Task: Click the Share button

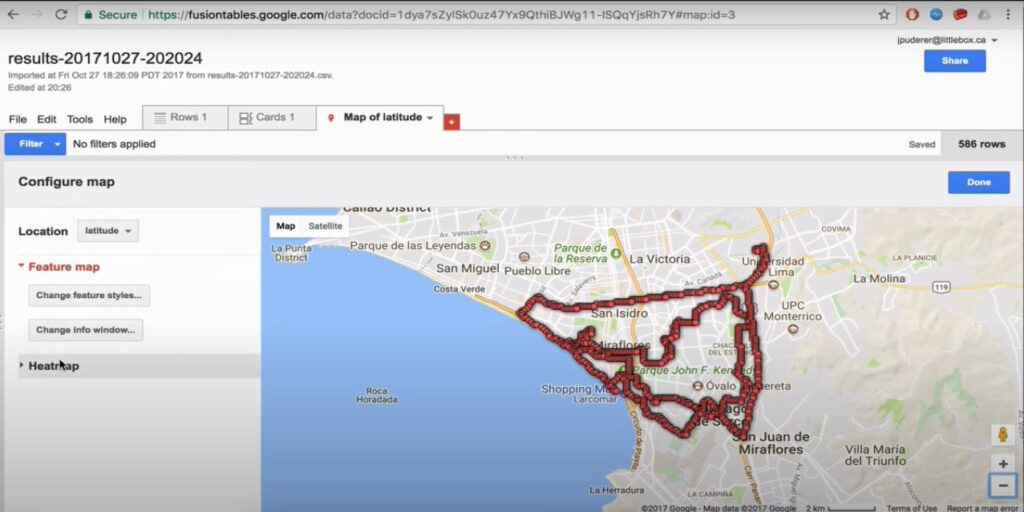Action: 954,61
